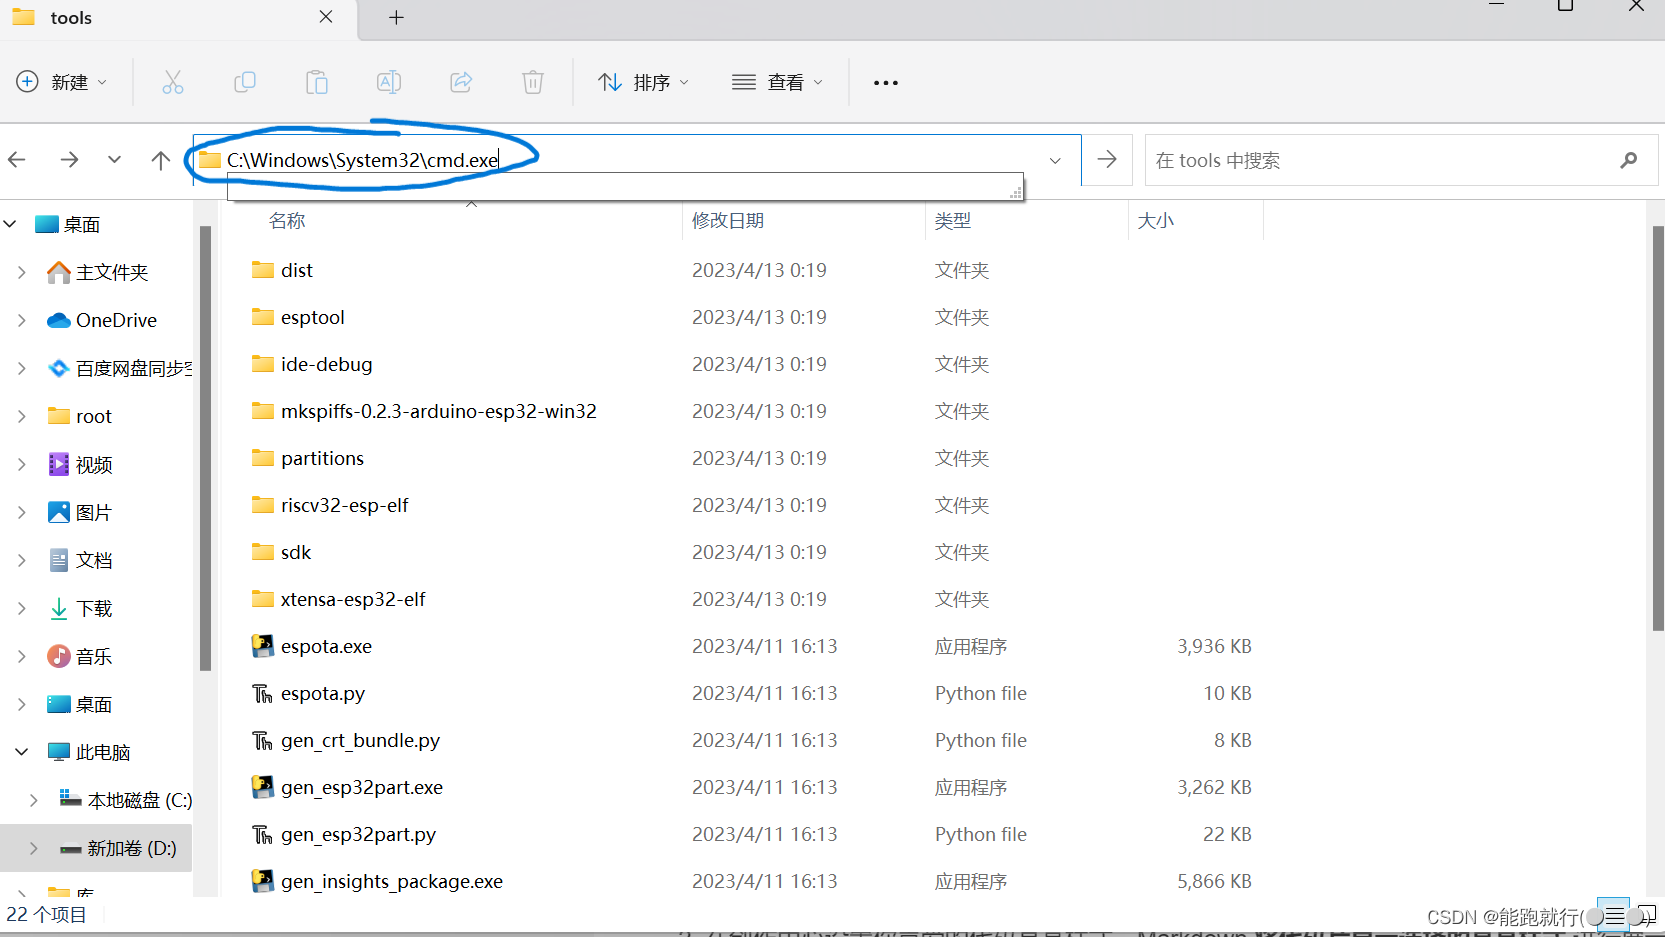Viewport: 1665px width, 937px height.
Task: Expand the 本地磁盘 (C:) node
Action: [x=34, y=800]
